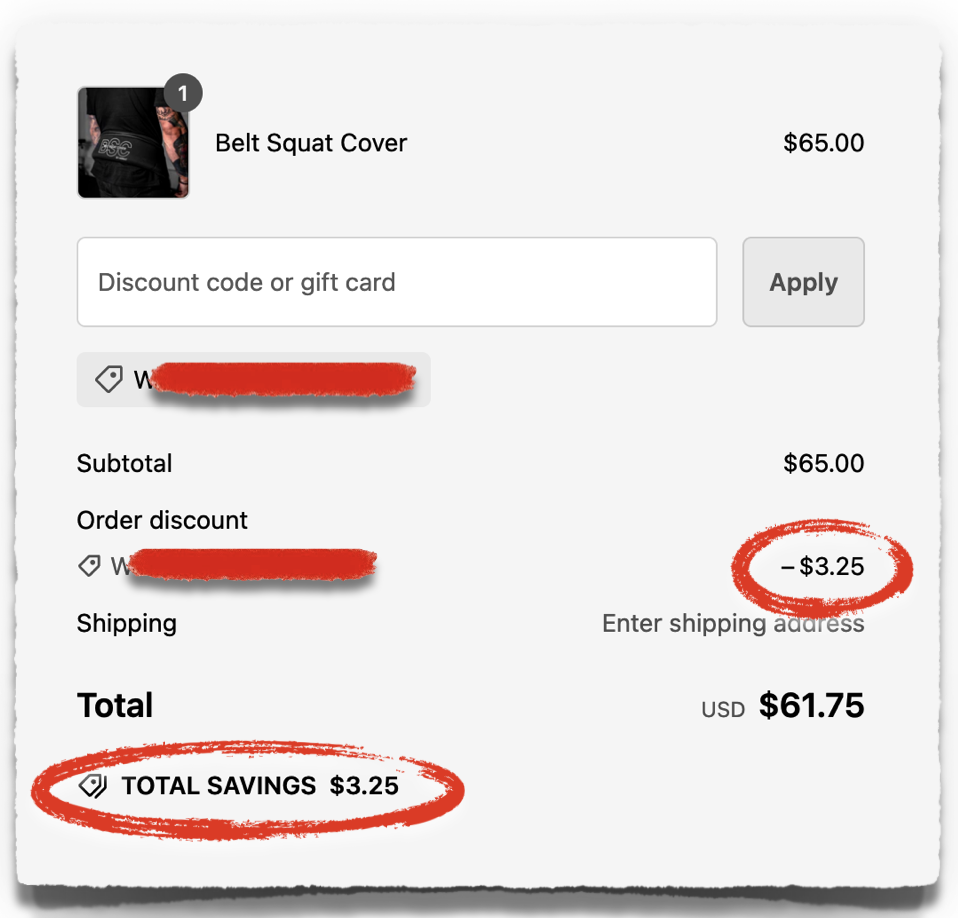Click the Belt Squat Cover product name
This screenshot has height=918, width=958.
coord(311,143)
